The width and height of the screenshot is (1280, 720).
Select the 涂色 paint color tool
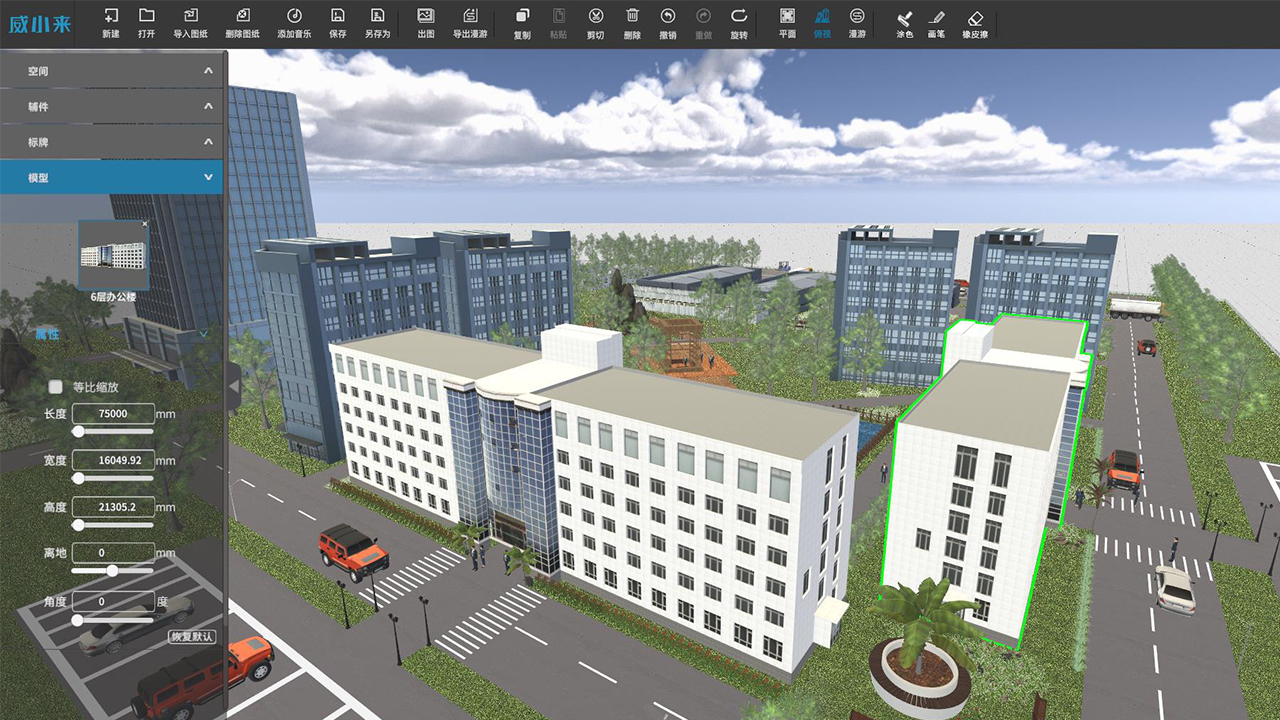click(x=904, y=23)
